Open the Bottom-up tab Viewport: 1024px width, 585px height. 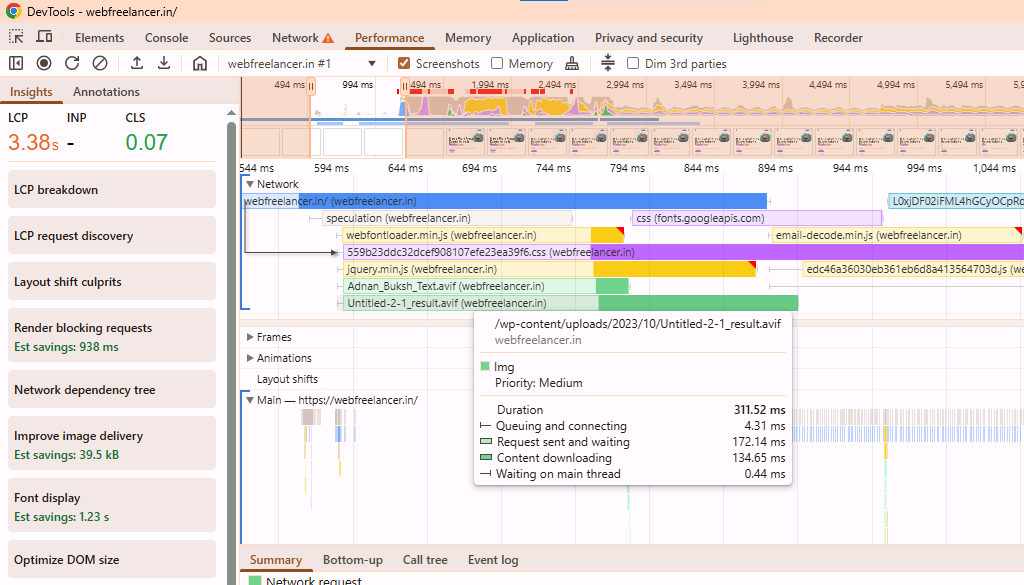pyautogui.click(x=352, y=560)
